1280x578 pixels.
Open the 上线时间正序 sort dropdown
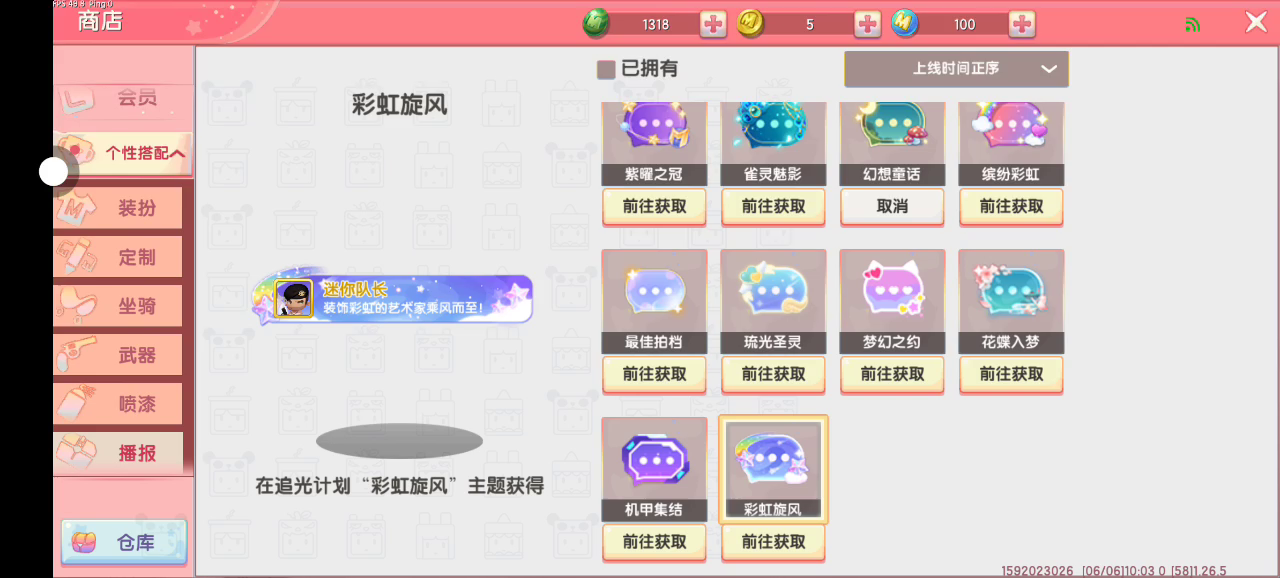[956, 69]
